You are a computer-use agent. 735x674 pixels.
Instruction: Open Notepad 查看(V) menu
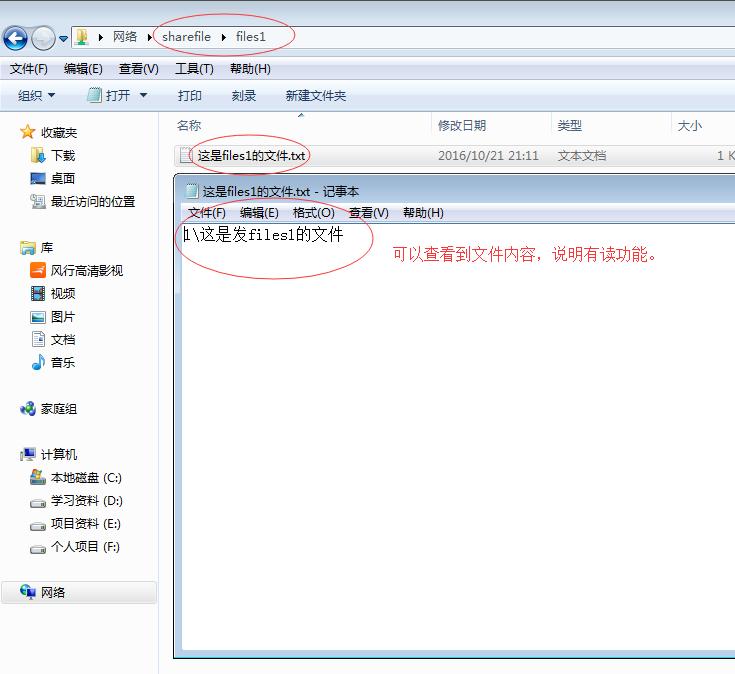point(369,213)
